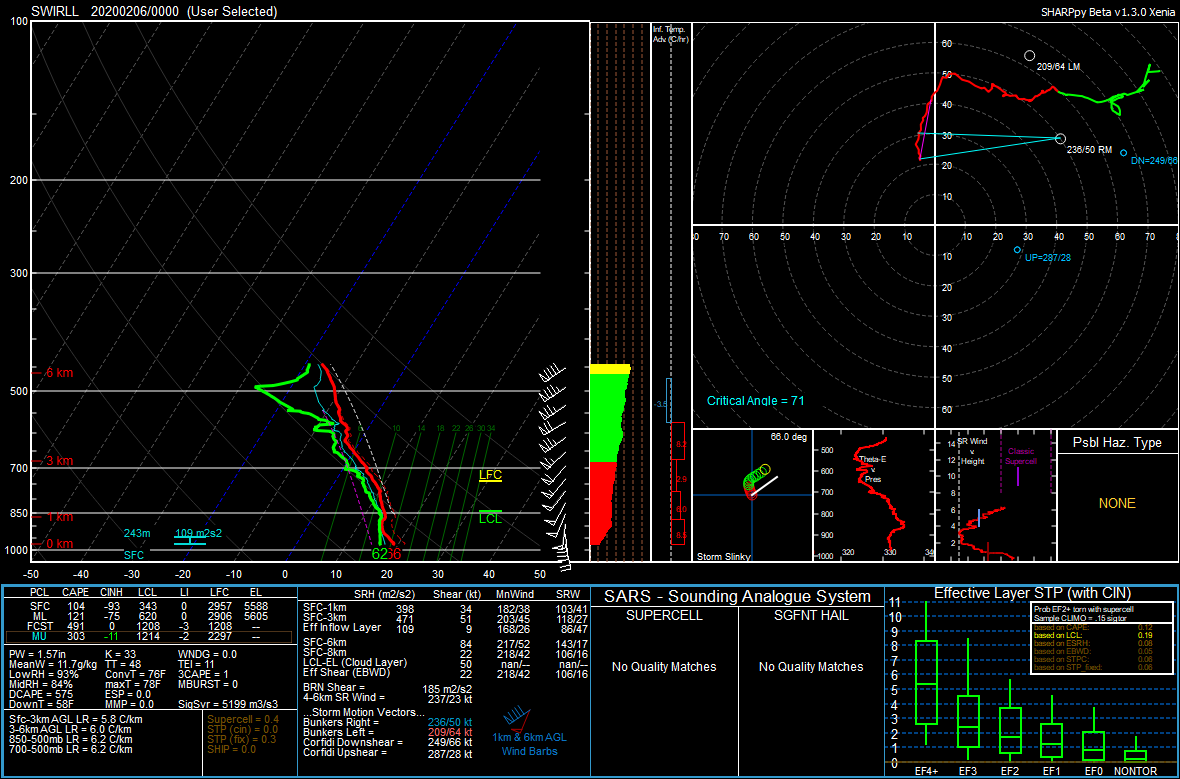Click the Psbl Haz. Type header
The image size is (1180, 779).
pos(1117,443)
